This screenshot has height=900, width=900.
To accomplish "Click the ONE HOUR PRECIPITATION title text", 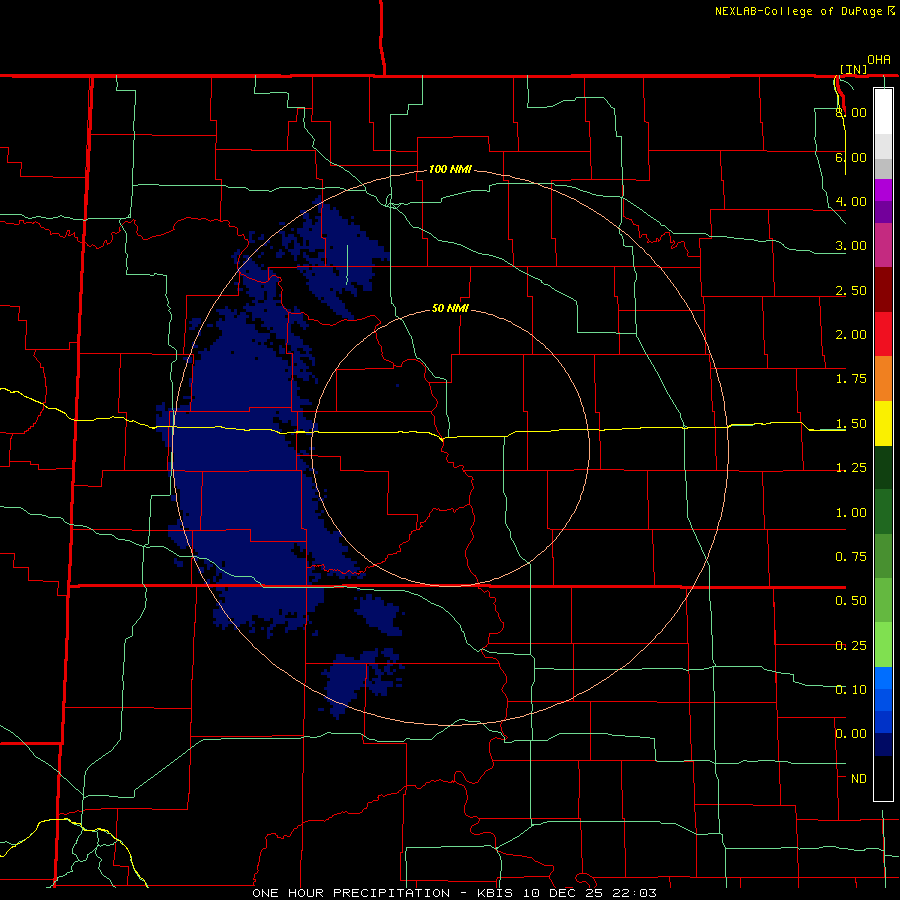I will click(351, 893).
